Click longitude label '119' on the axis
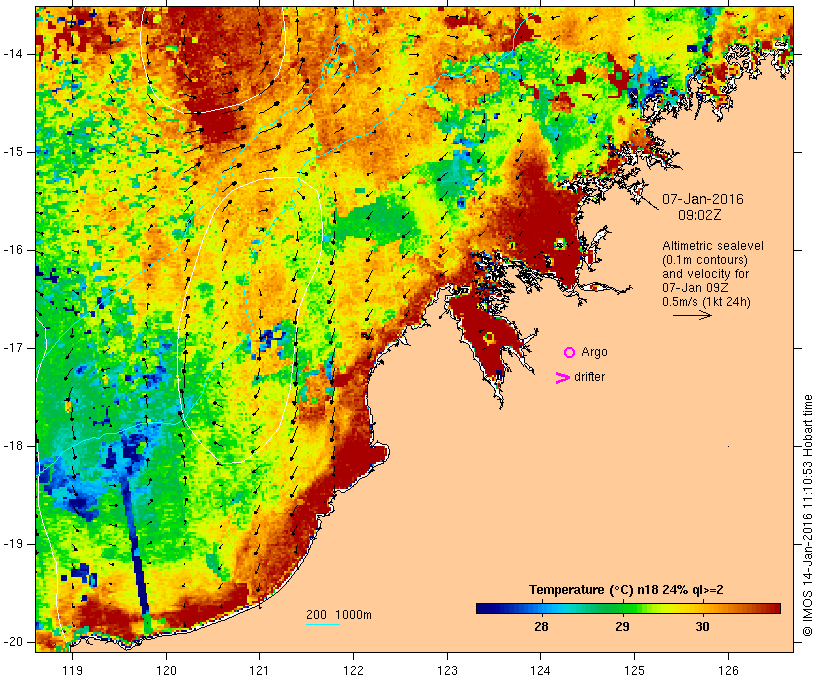 72,670
